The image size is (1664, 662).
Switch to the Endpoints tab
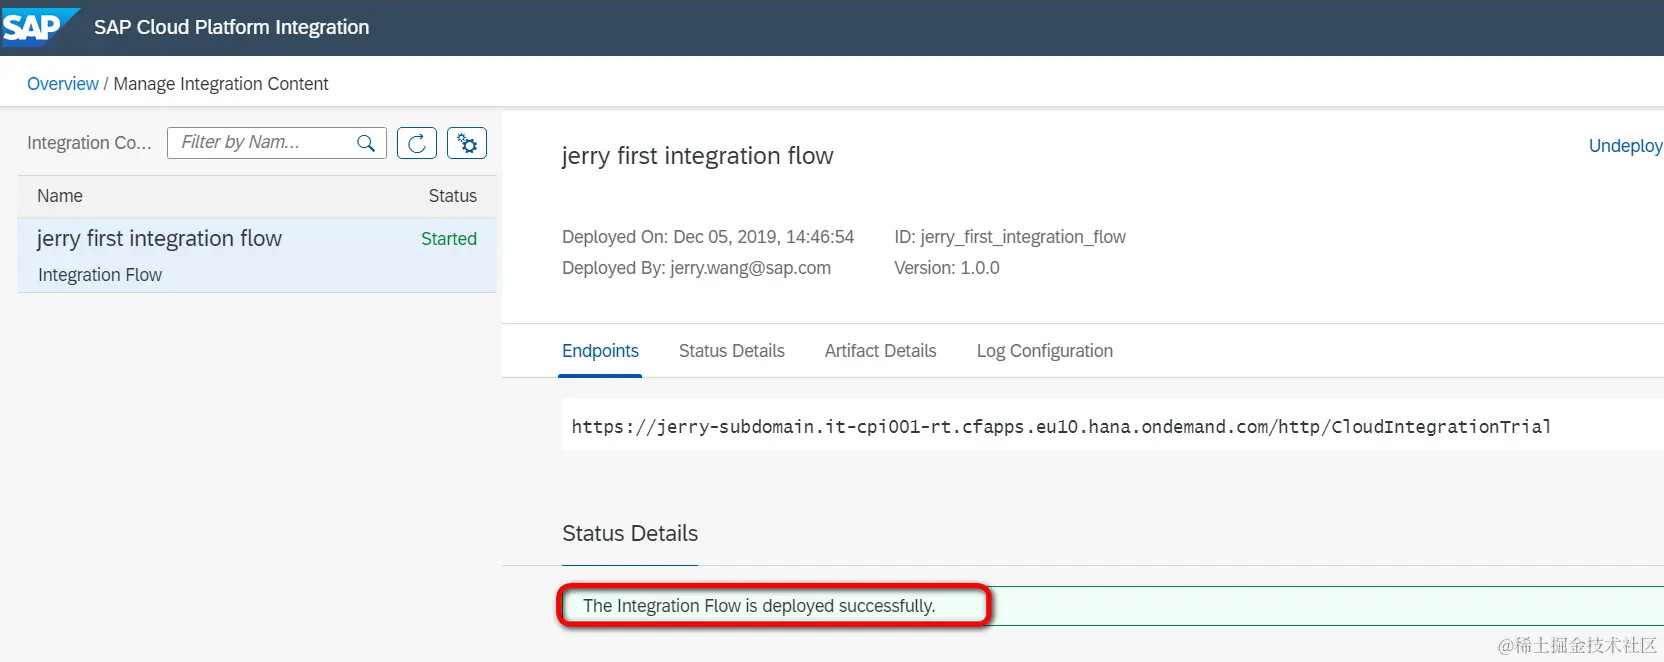[x=600, y=351]
